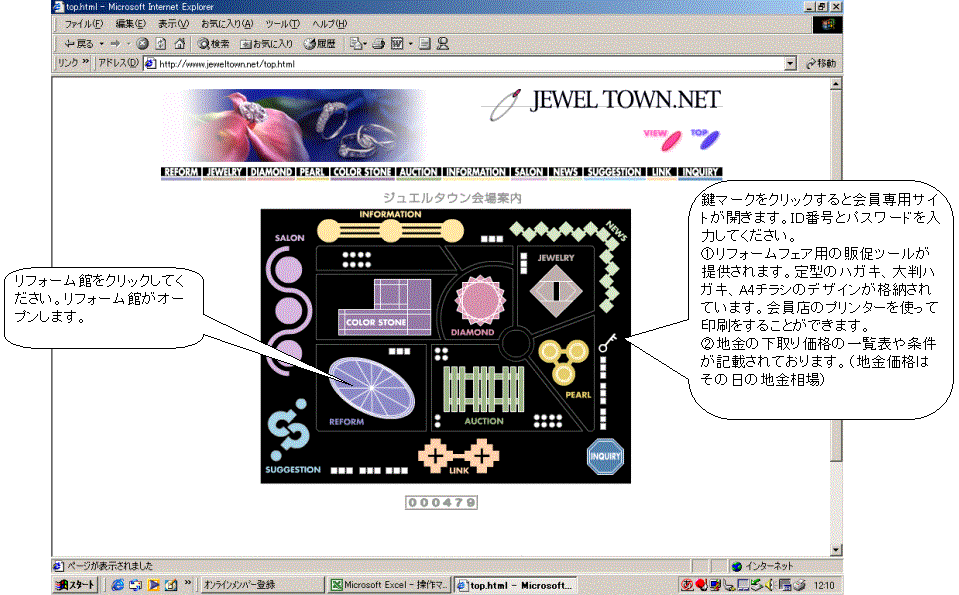Go to the home page icon
Viewport: 959px width, 595px height.
click(179, 43)
